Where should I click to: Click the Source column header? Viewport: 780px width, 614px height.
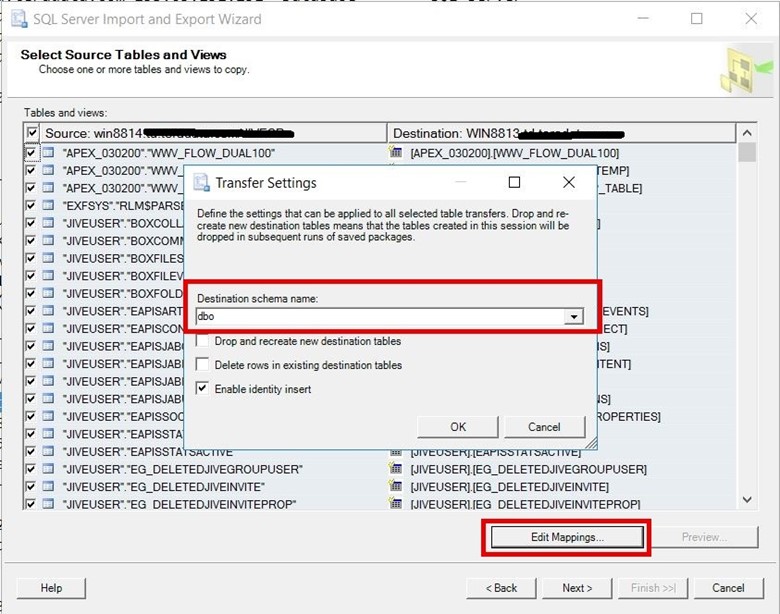212,133
